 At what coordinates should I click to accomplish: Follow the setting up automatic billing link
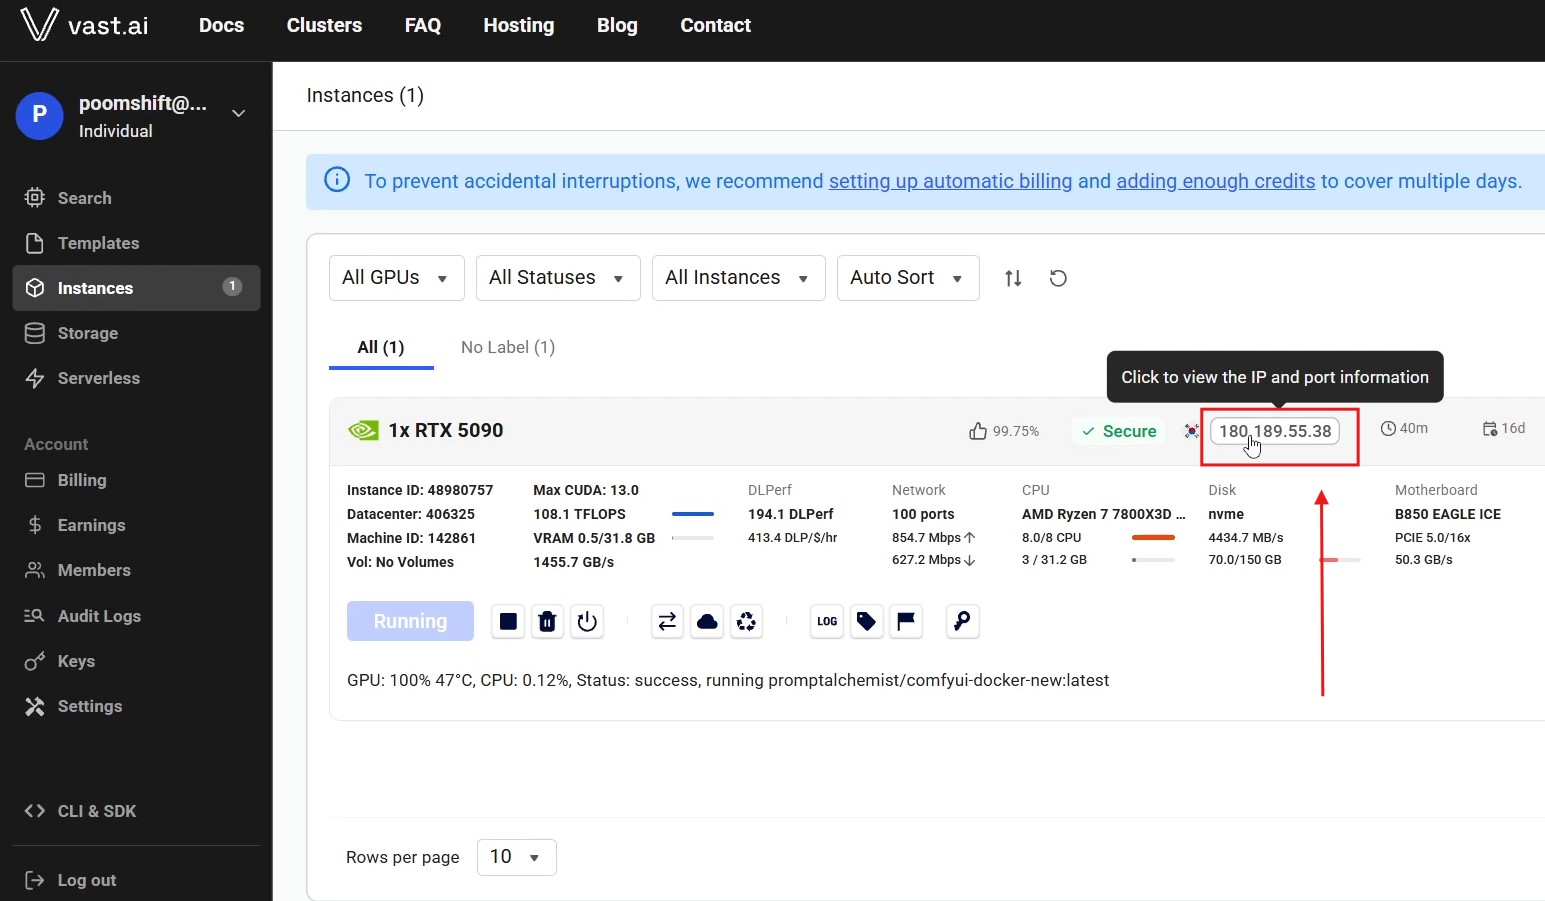pos(950,181)
